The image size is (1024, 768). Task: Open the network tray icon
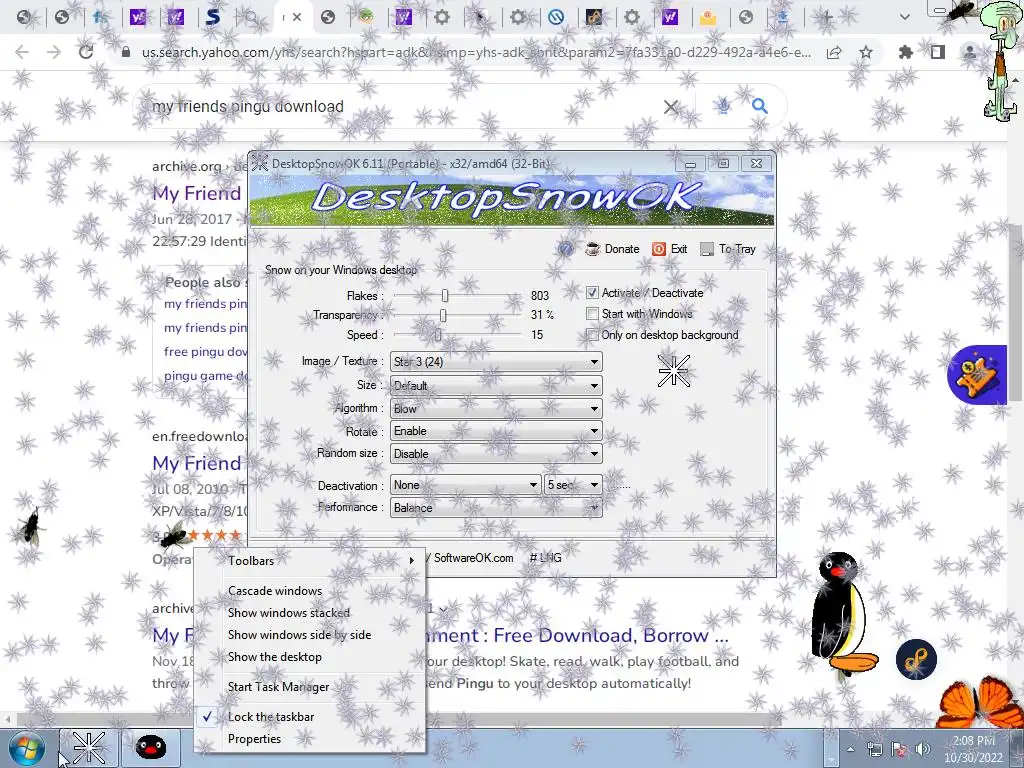click(x=874, y=749)
